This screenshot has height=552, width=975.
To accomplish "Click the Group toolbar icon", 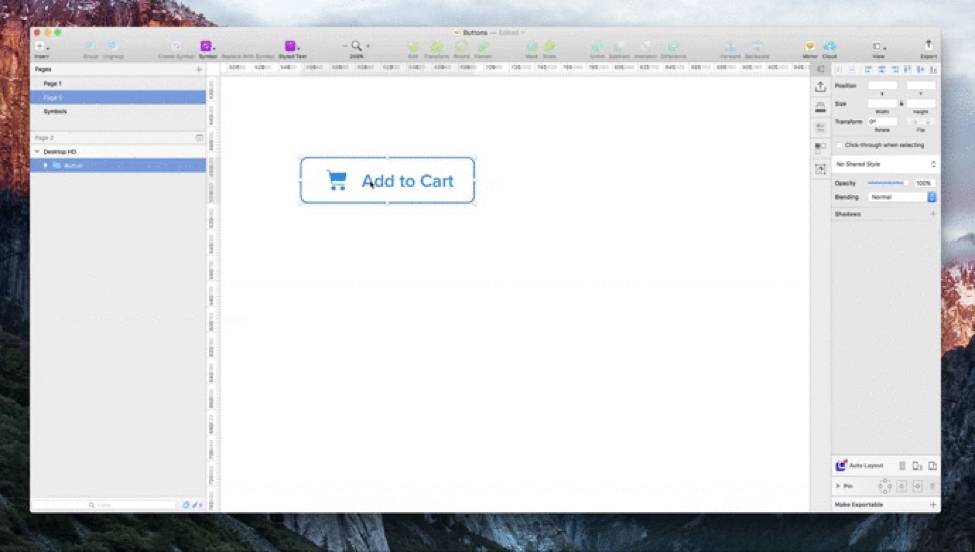I will click(90, 46).
